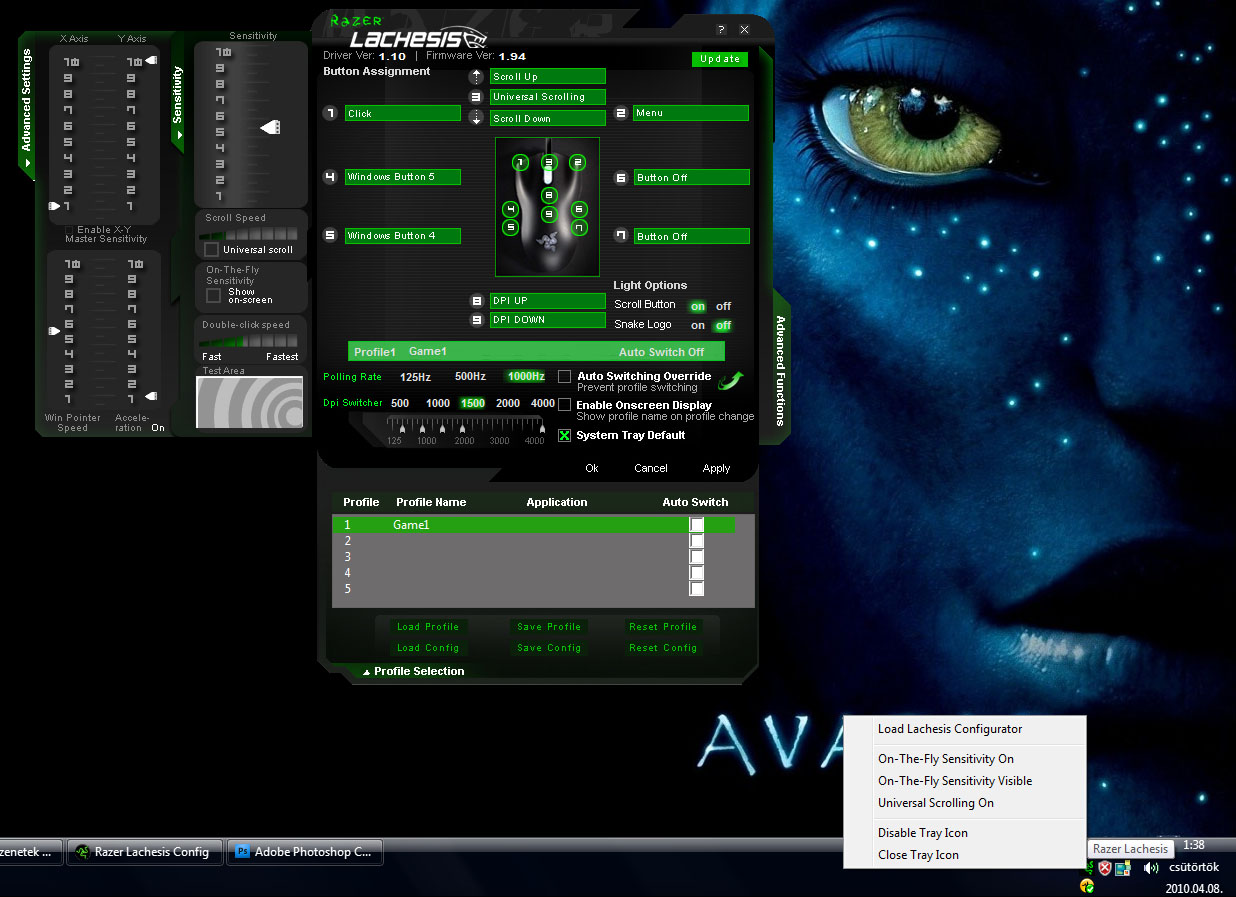1236x897 pixels.
Task: Tick On-The-Fly Sensitivity Show on-screen checkbox
Action: [x=213, y=296]
